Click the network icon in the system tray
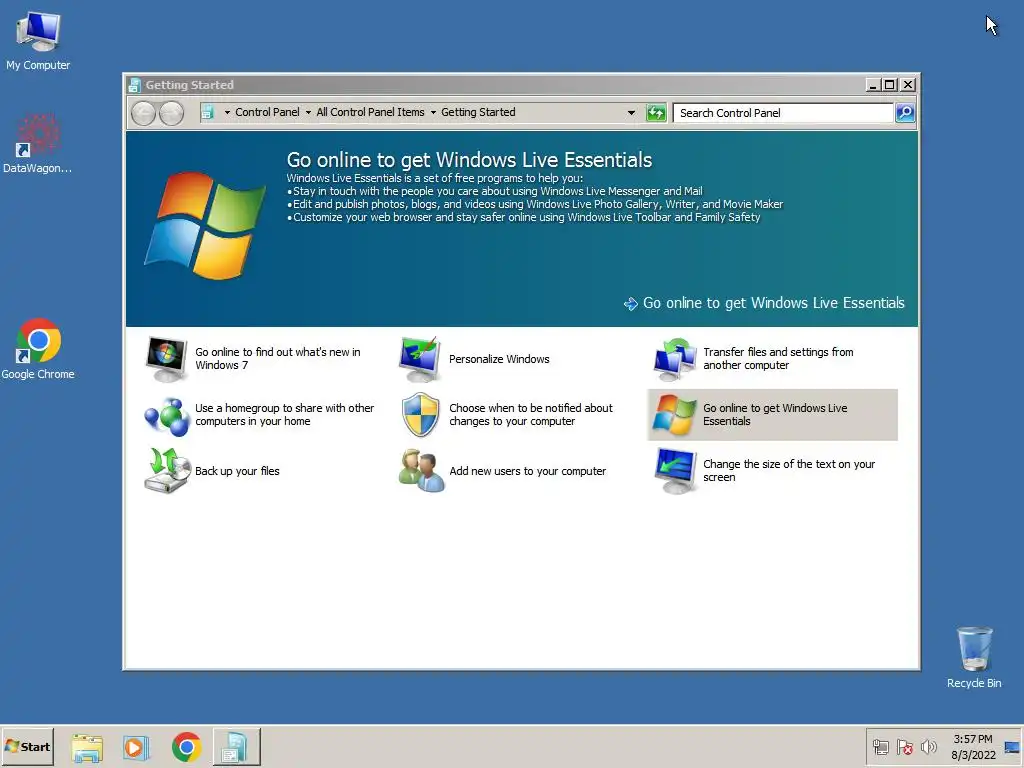 coord(881,747)
